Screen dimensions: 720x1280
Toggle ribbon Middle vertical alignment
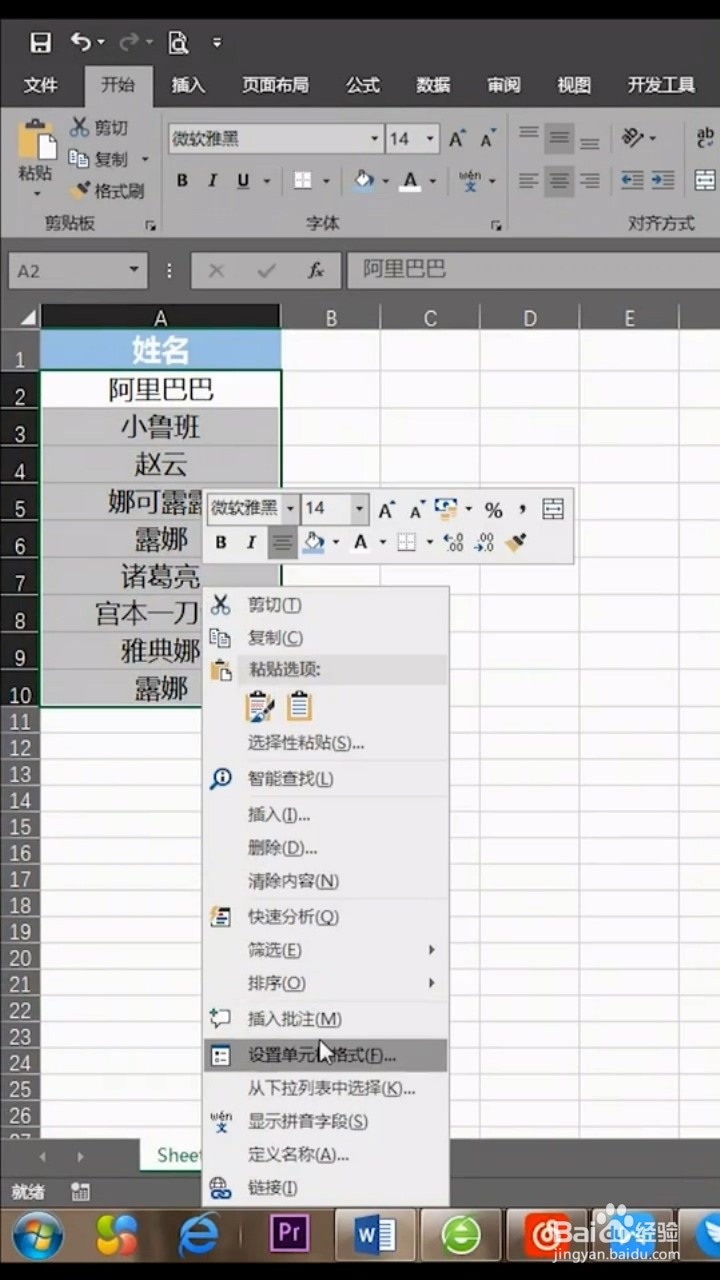559,138
